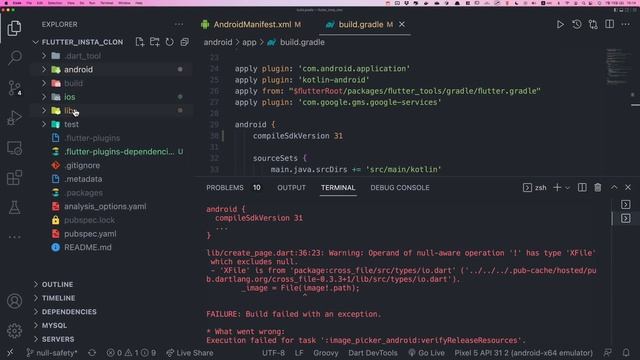Viewport: 640px width, 360px height.
Task: Maximize the panel with up chevron
Action: point(614,188)
